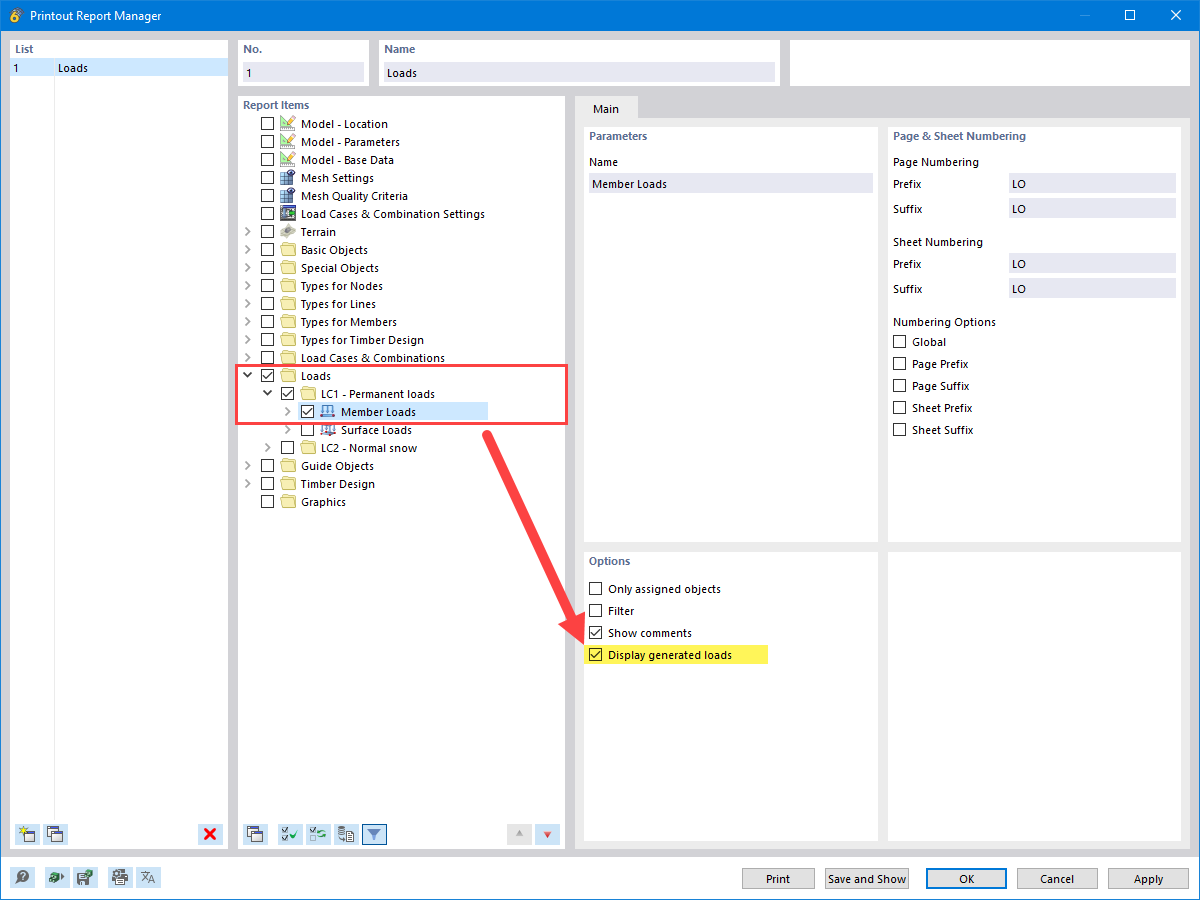Copy the selected printout report

(x=55, y=834)
